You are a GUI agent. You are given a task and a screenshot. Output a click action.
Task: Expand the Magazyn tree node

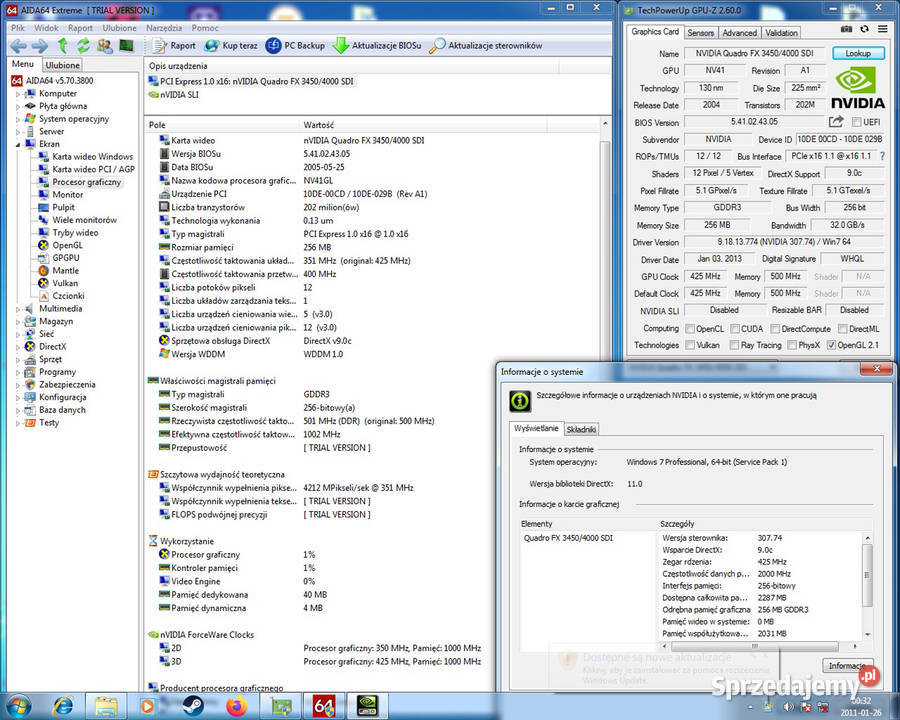pos(18,322)
